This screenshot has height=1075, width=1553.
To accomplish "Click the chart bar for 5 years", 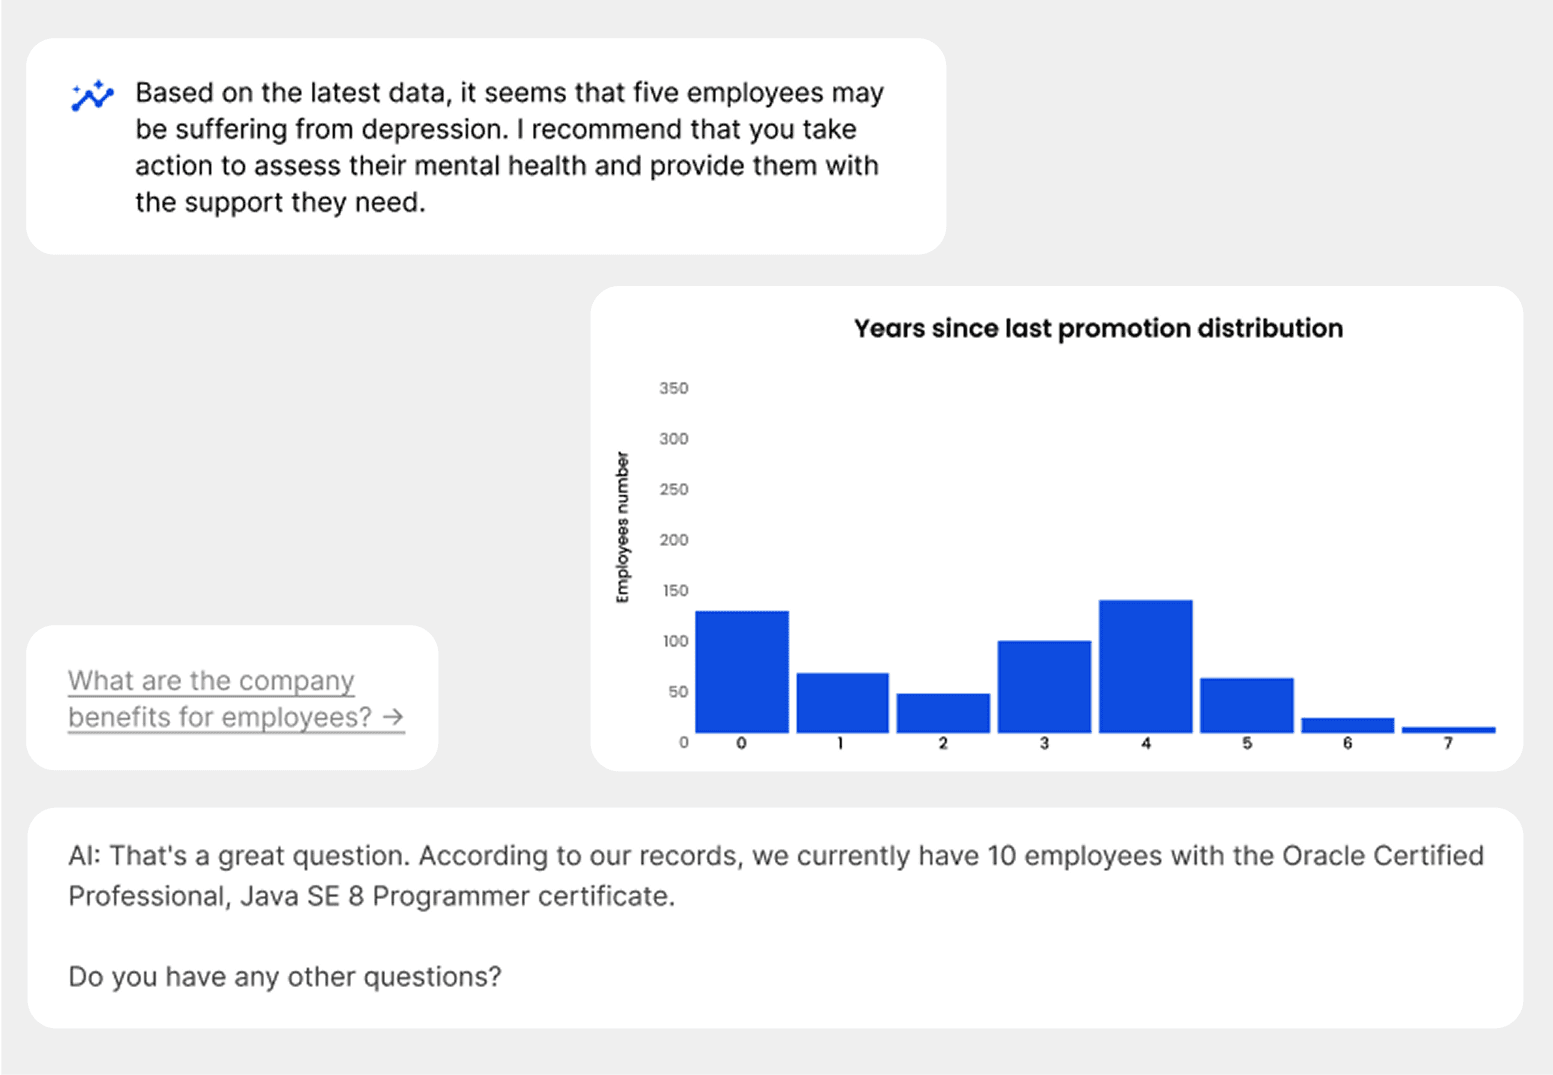I will click(1246, 705).
